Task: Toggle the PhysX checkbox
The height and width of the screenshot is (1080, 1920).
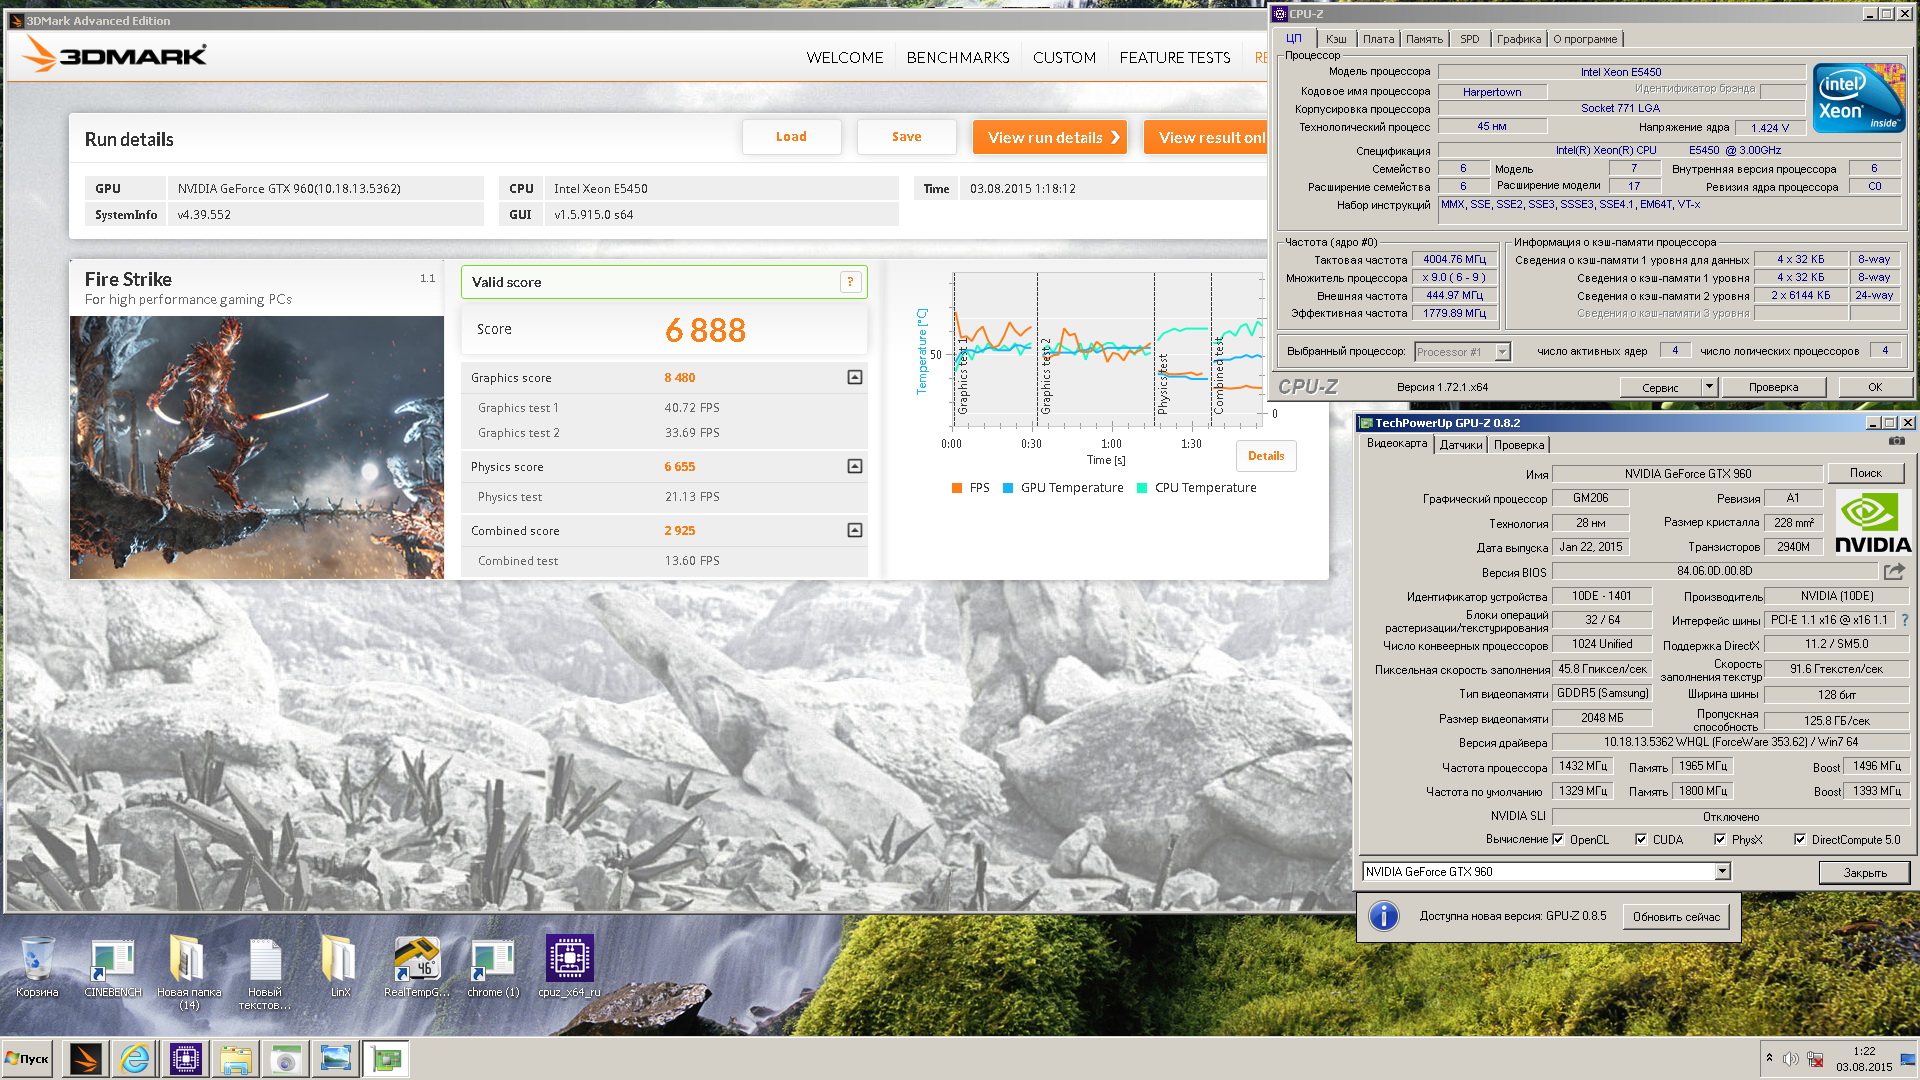Action: tap(1720, 840)
